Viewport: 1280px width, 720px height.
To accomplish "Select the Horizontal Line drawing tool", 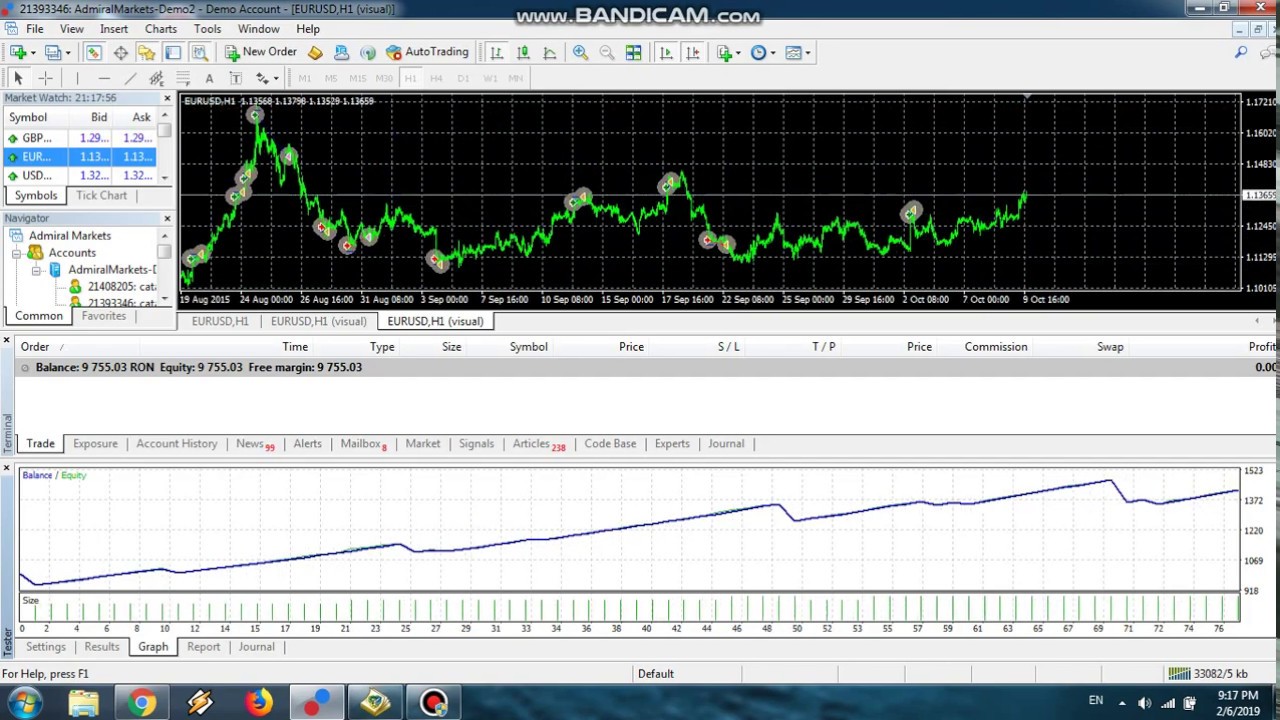I will [104, 78].
